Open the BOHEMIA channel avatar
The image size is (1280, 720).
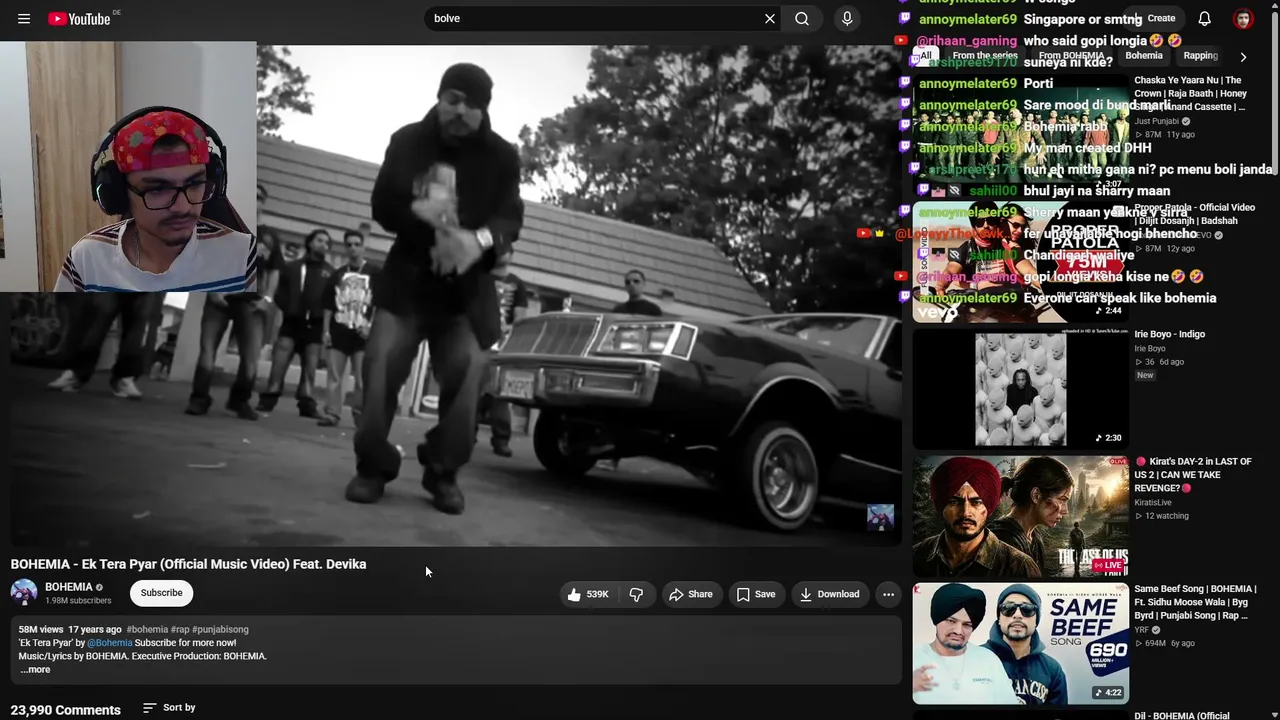click(24, 593)
